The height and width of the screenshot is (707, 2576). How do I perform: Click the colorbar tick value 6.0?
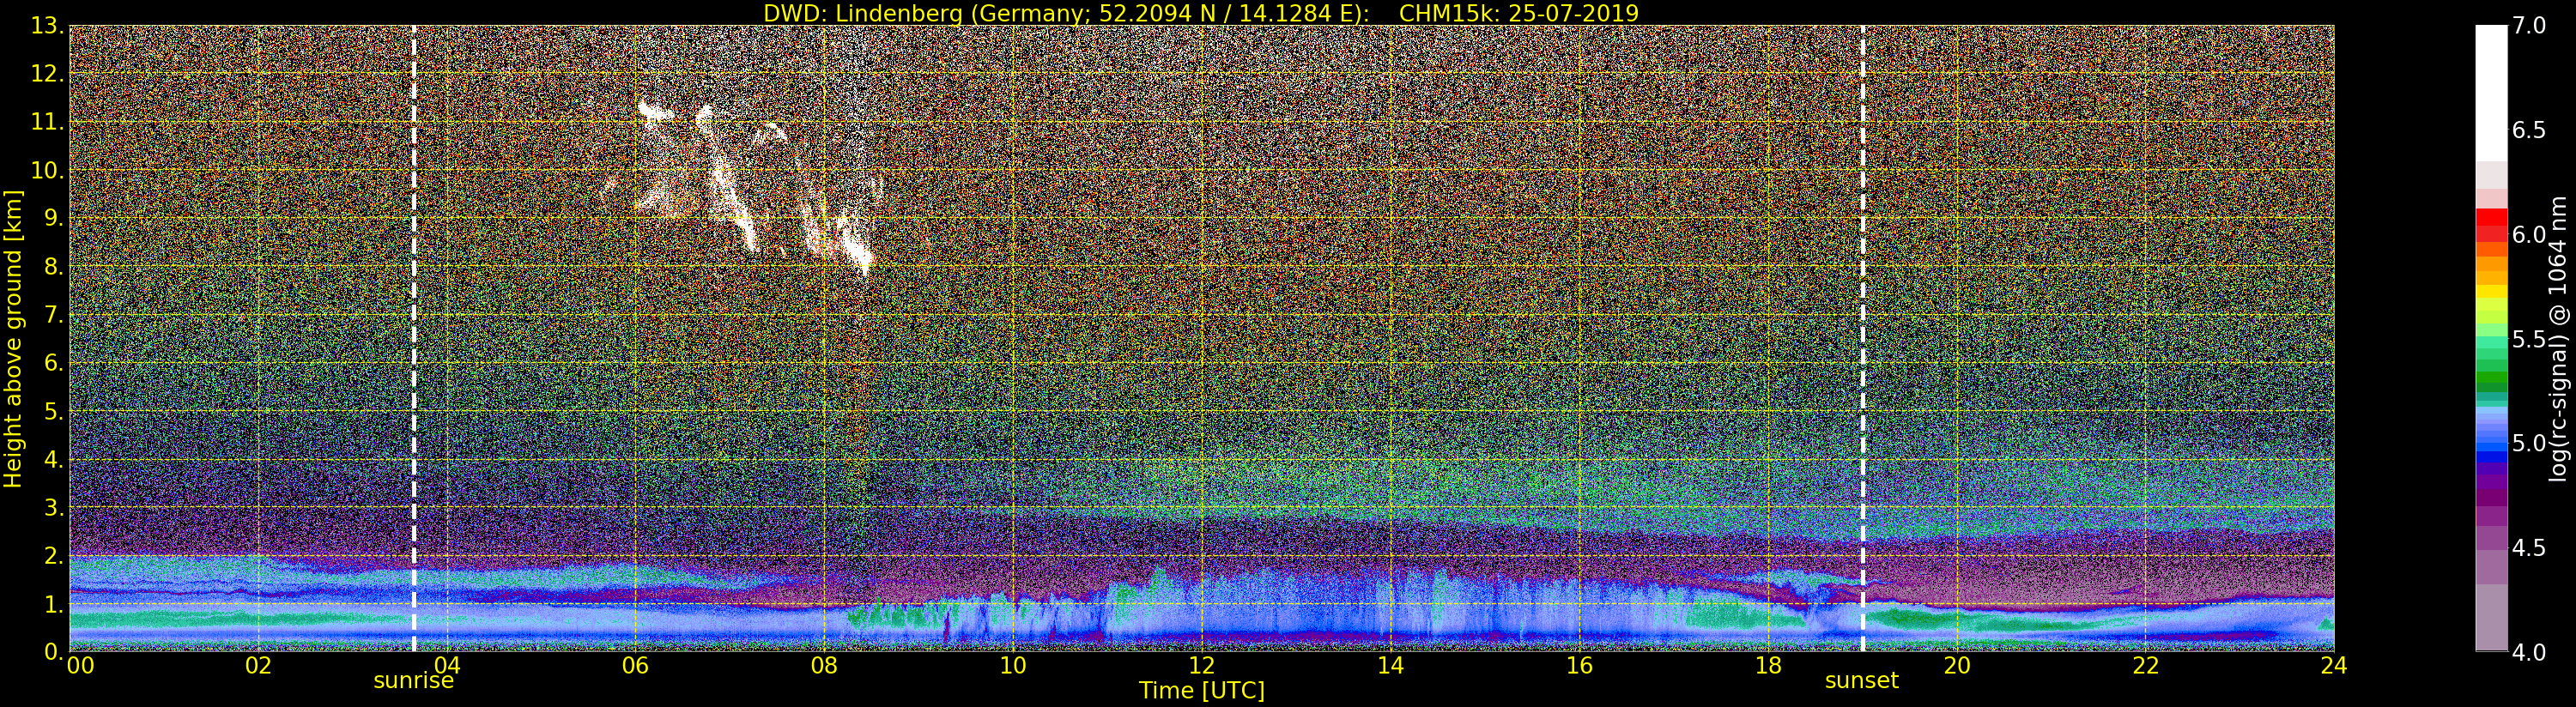(x=2529, y=235)
